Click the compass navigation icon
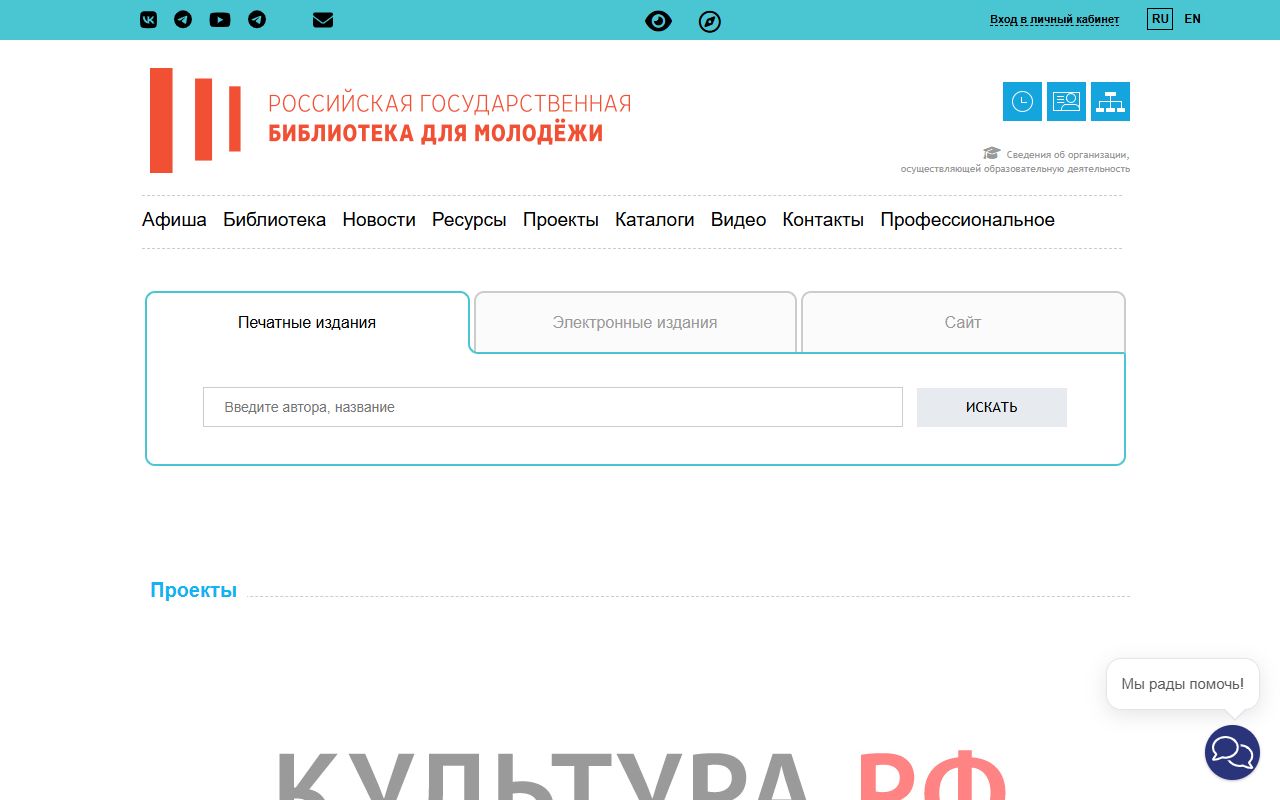Image resolution: width=1280 pixels, height=800 pixels. click(710, 21)
